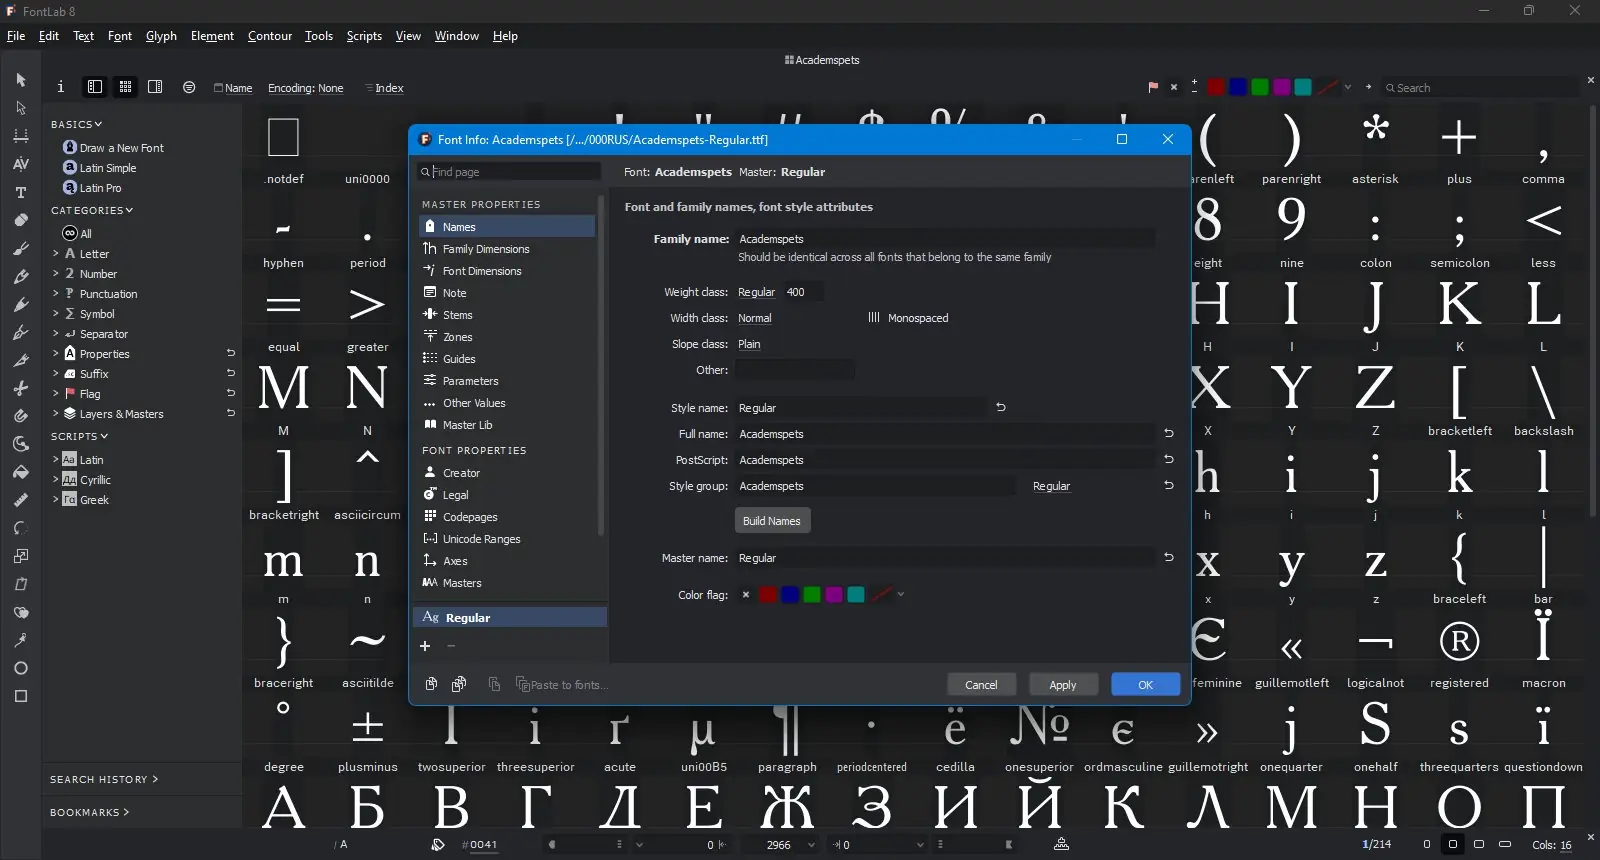Screen dimensions: 1600x860
Task: Clear the color flag with the x
Action: pyautogui.click(x=746, y=595)
